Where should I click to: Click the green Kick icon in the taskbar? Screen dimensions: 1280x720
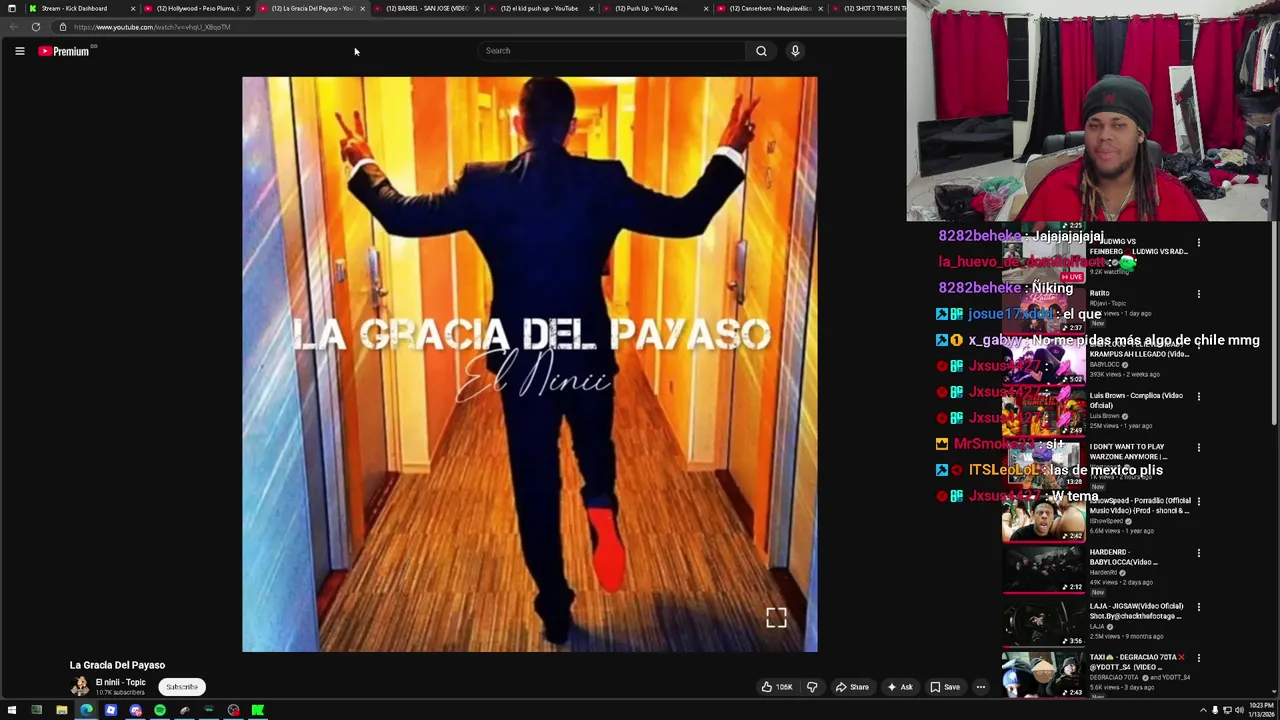click(258, 710)
